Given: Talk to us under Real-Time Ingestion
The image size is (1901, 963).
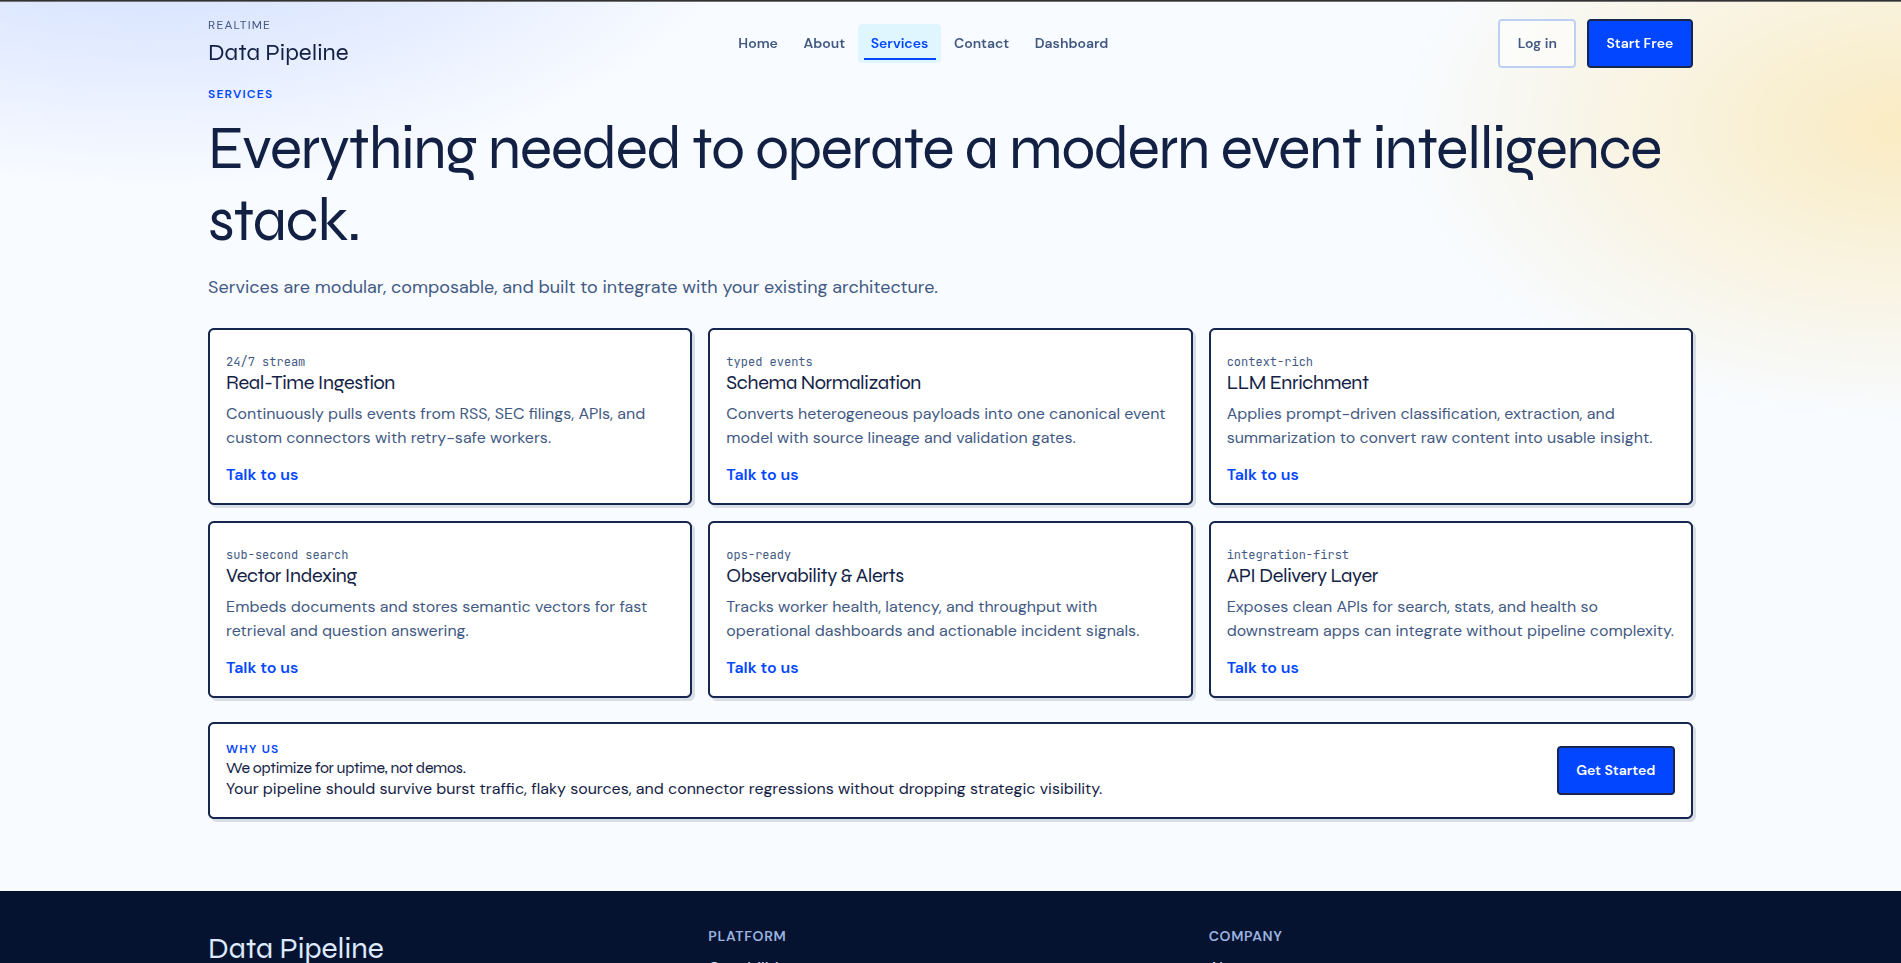Looking at the screenshot, I should pyautogui.click(x=262, y=475).
